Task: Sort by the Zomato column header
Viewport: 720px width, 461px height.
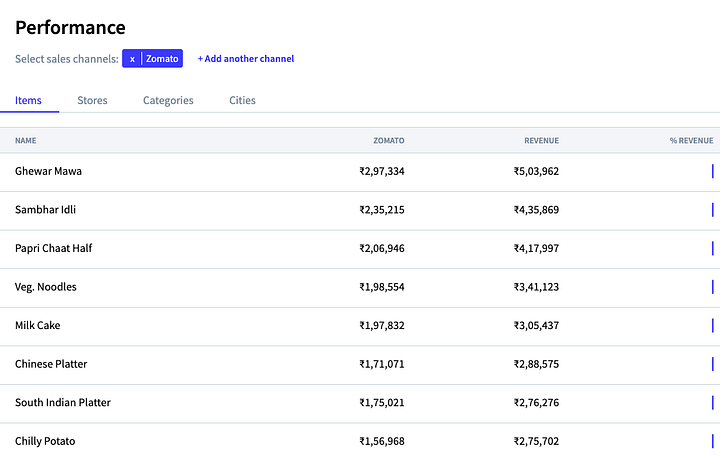Action: point(388,141)
